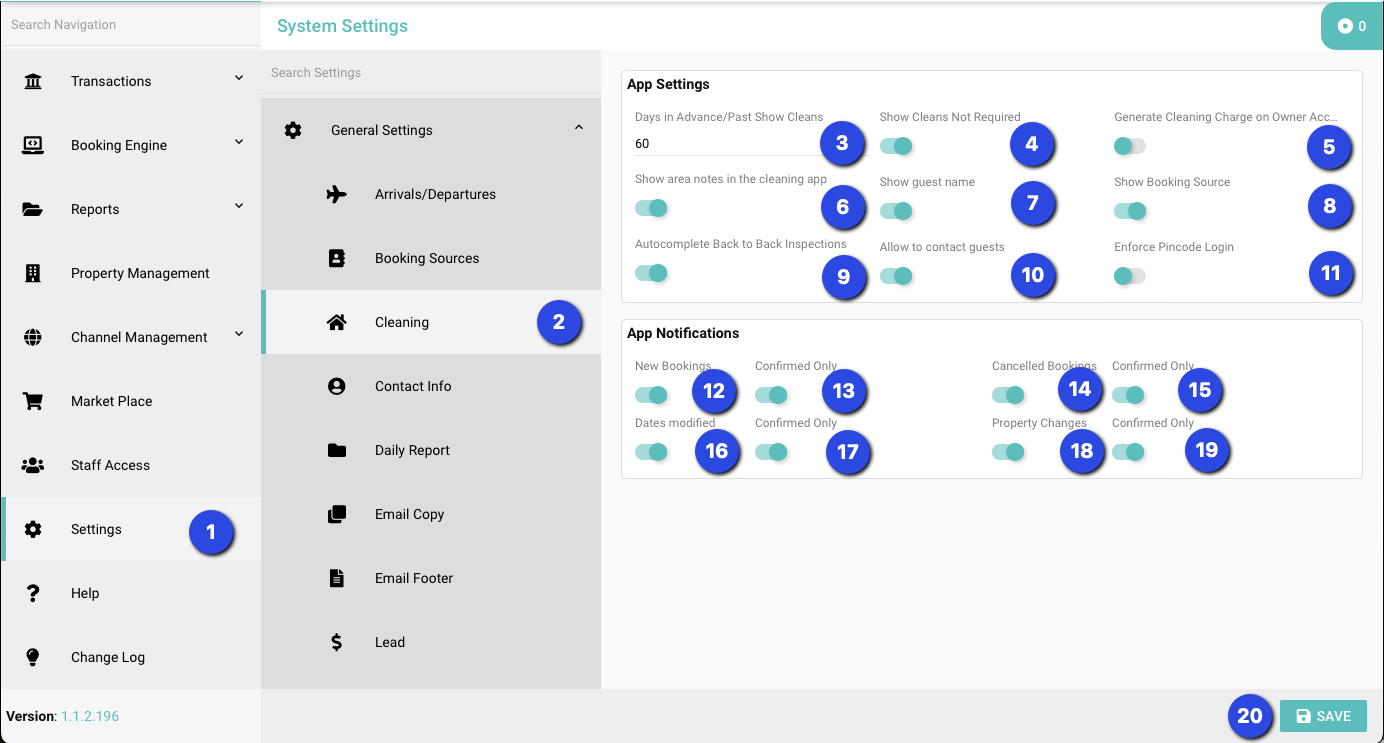Expand the Transactions navigation menu
Viewport: 1384px width, 743px height.
(x=239, y=78)
